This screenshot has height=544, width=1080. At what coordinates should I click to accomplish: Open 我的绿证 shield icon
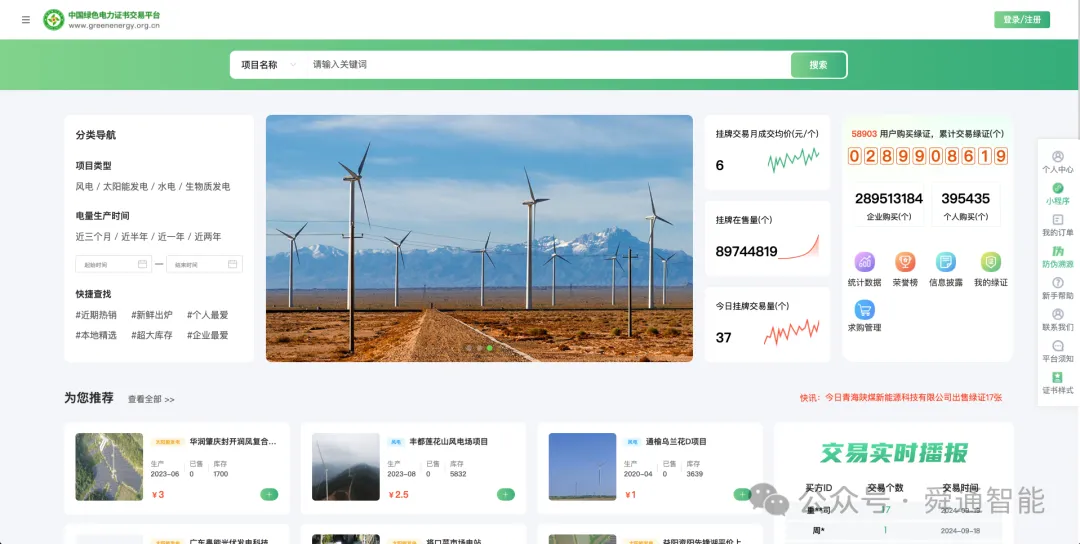pyautogui.click(x=990, y=262)
